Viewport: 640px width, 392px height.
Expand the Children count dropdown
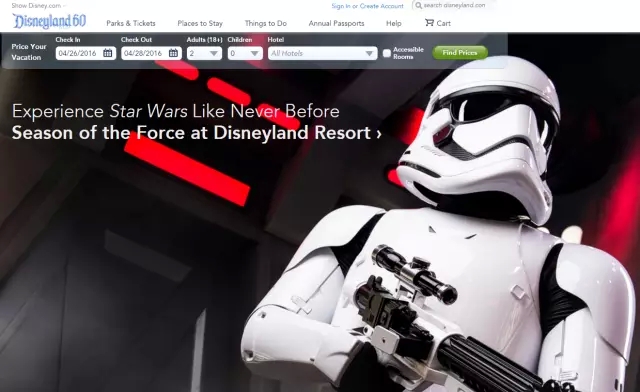(245, 53)
